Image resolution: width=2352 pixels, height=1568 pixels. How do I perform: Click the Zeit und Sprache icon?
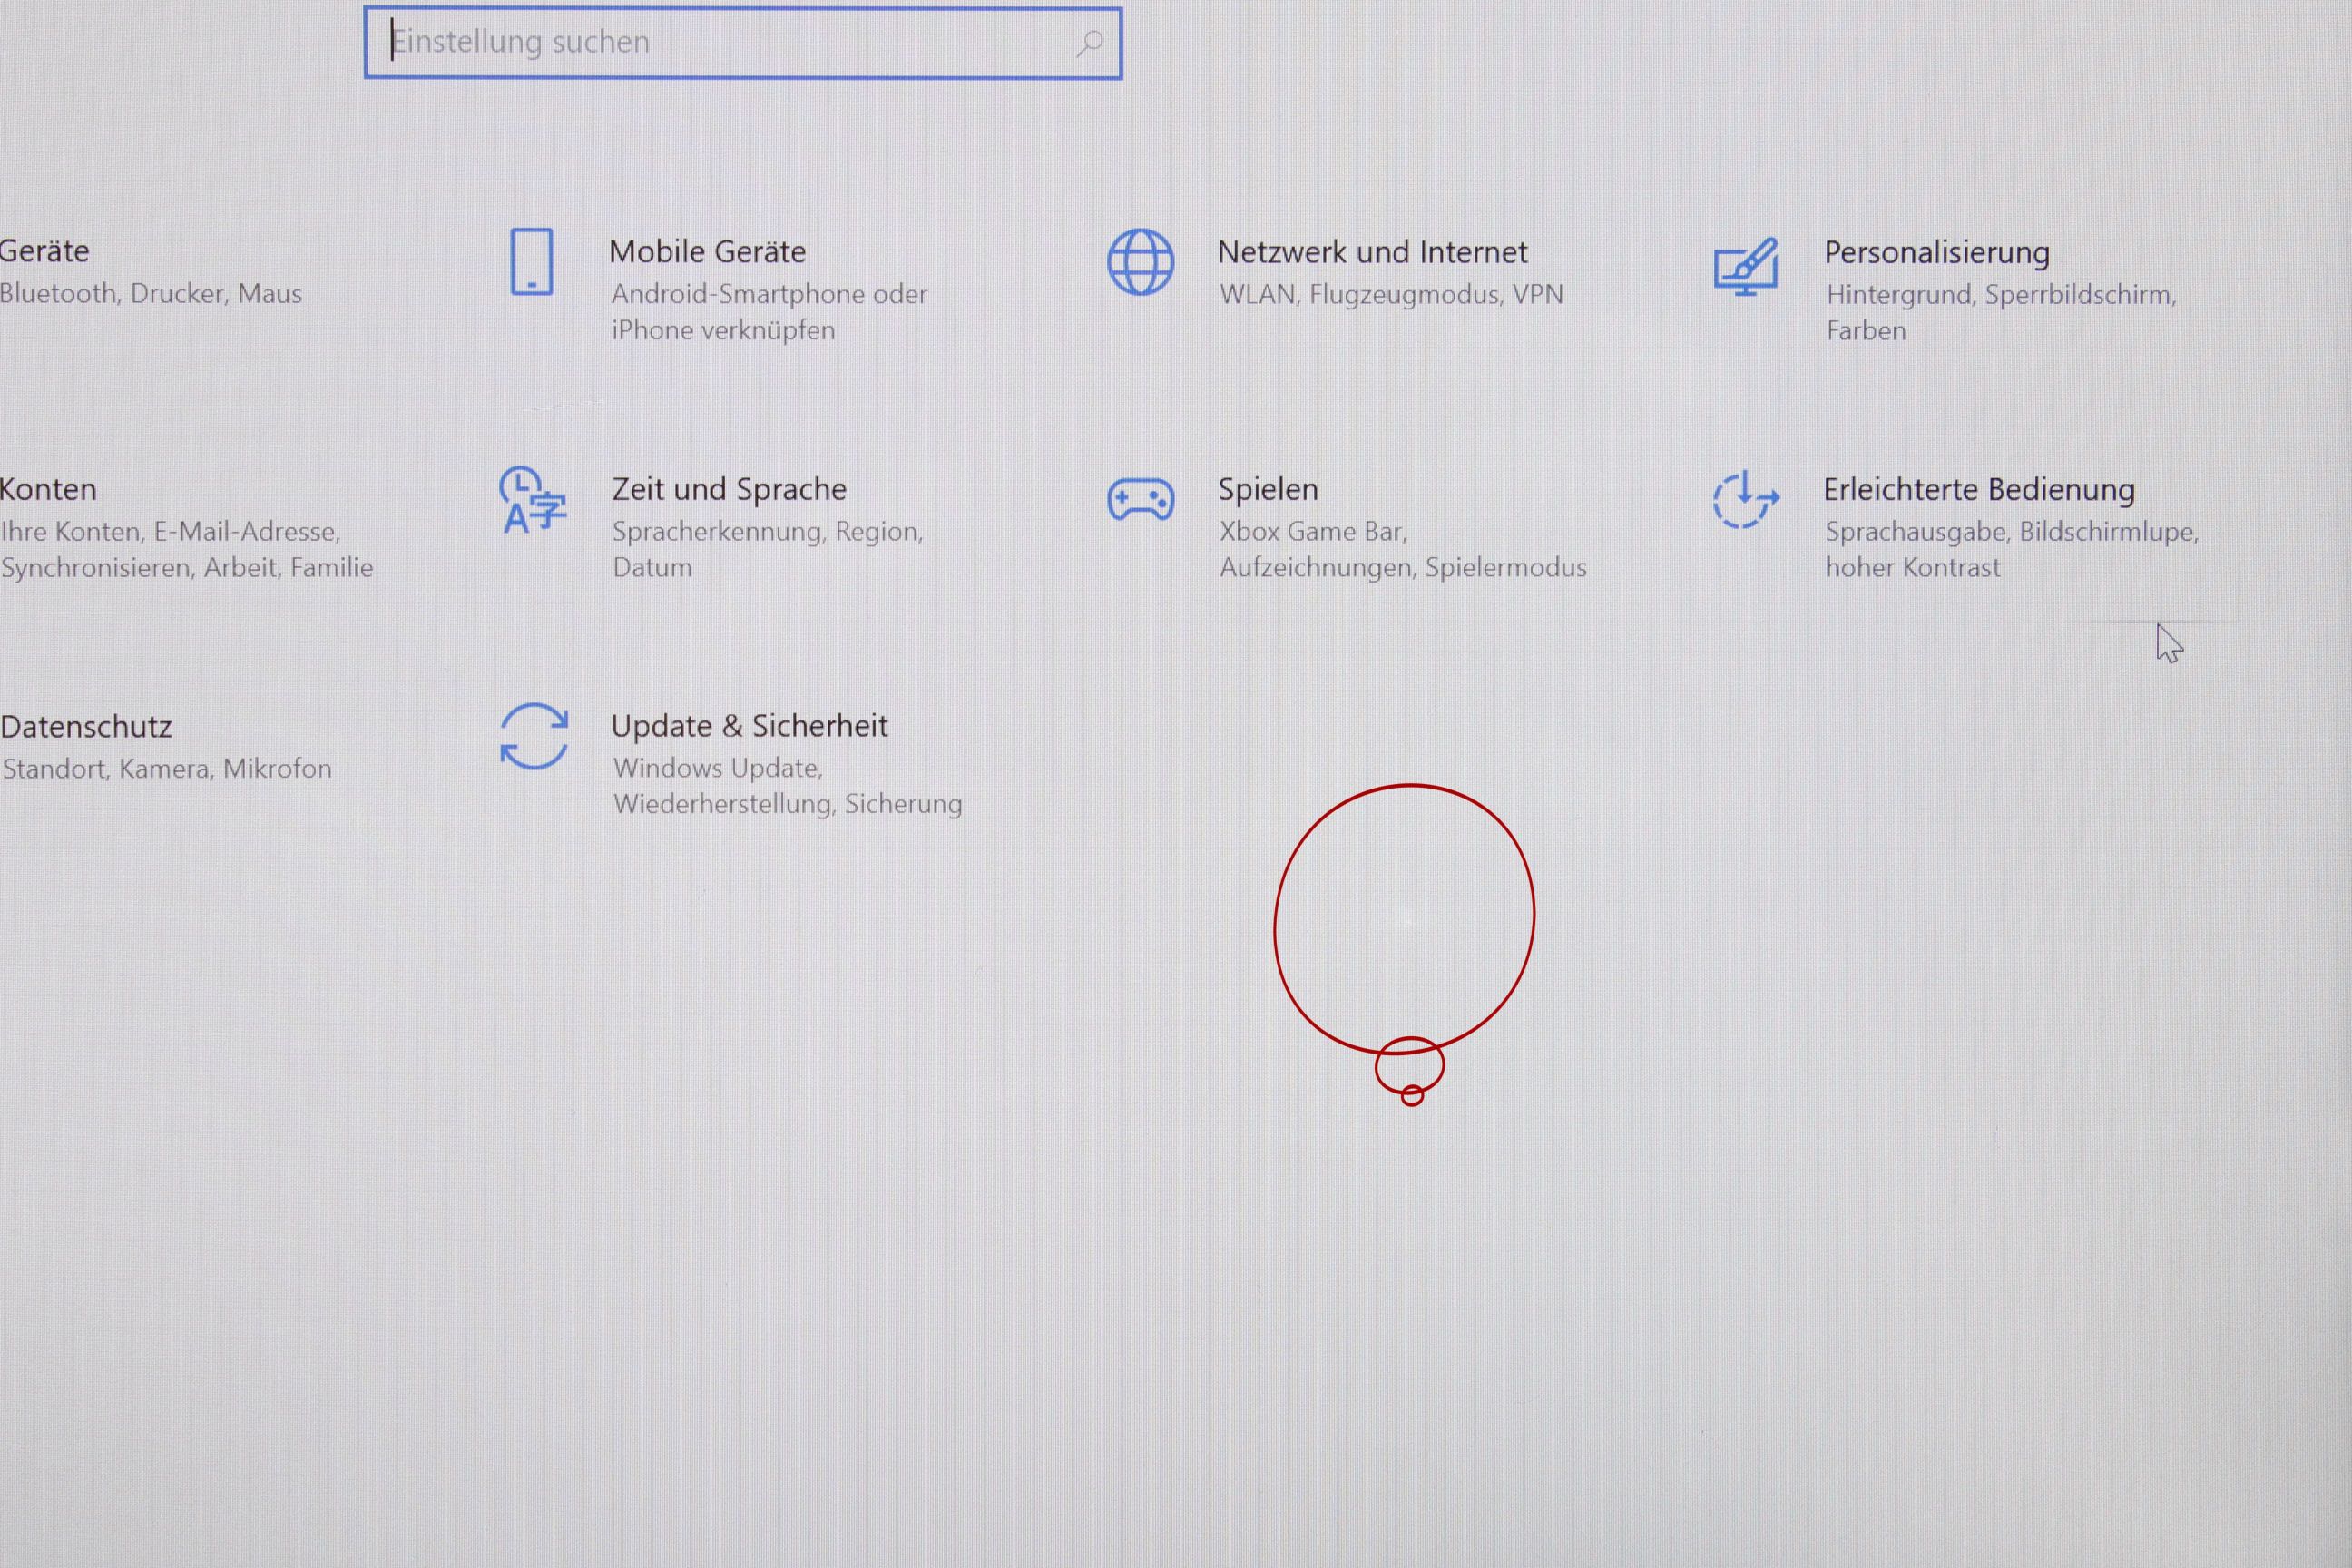(x=532, y=499)
